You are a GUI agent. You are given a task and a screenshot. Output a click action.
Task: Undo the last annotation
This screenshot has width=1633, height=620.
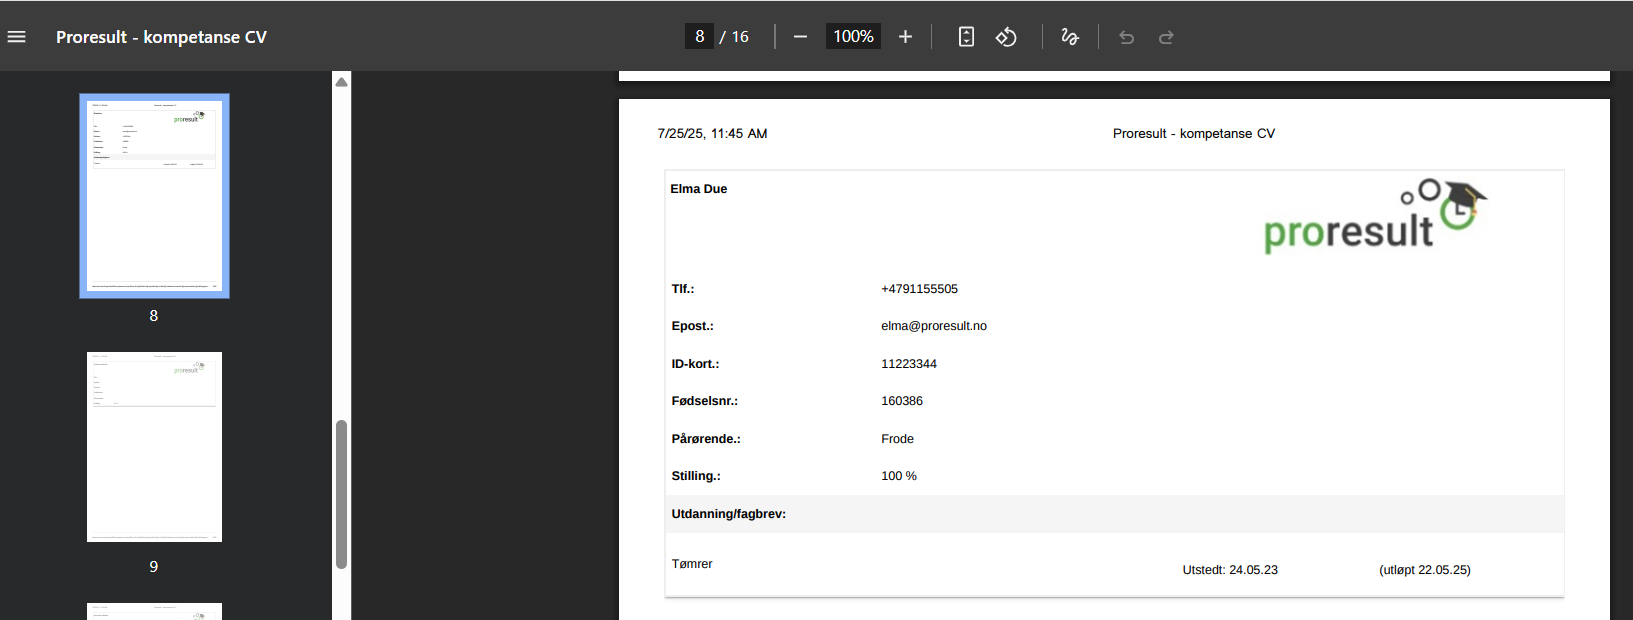[x=1127, y=37]
